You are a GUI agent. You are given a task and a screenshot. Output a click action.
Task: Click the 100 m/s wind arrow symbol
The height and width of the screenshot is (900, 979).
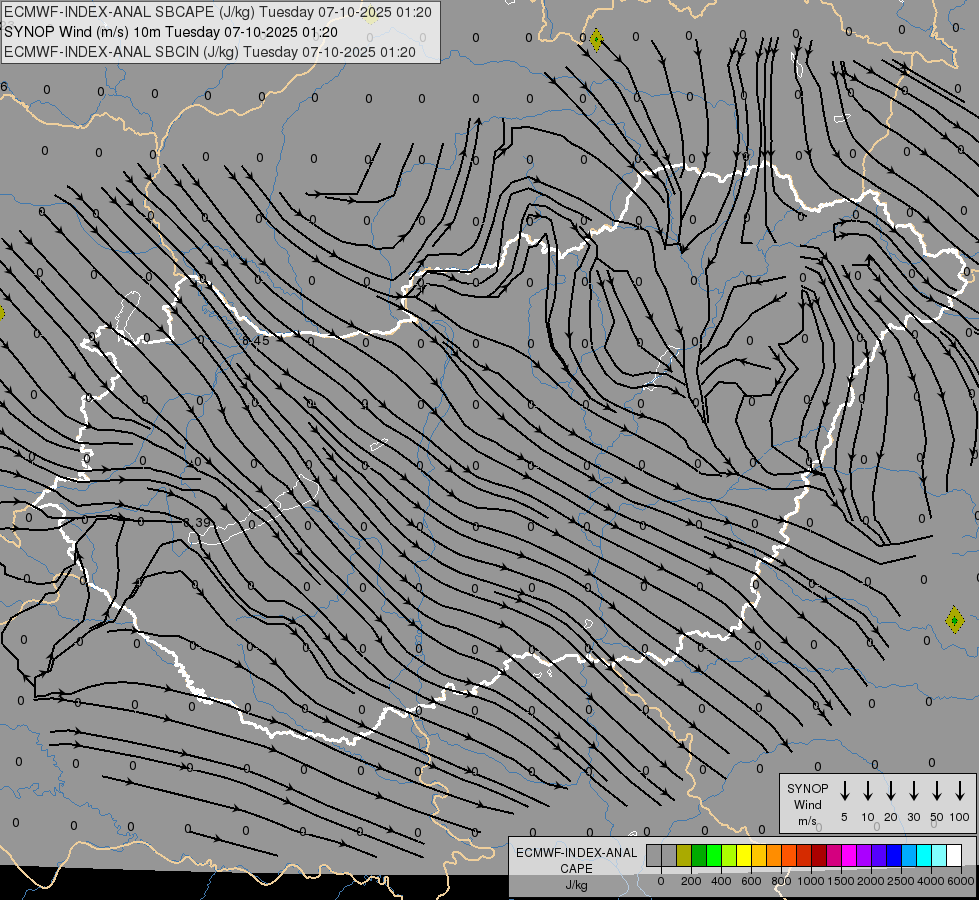tap(960, 791)
